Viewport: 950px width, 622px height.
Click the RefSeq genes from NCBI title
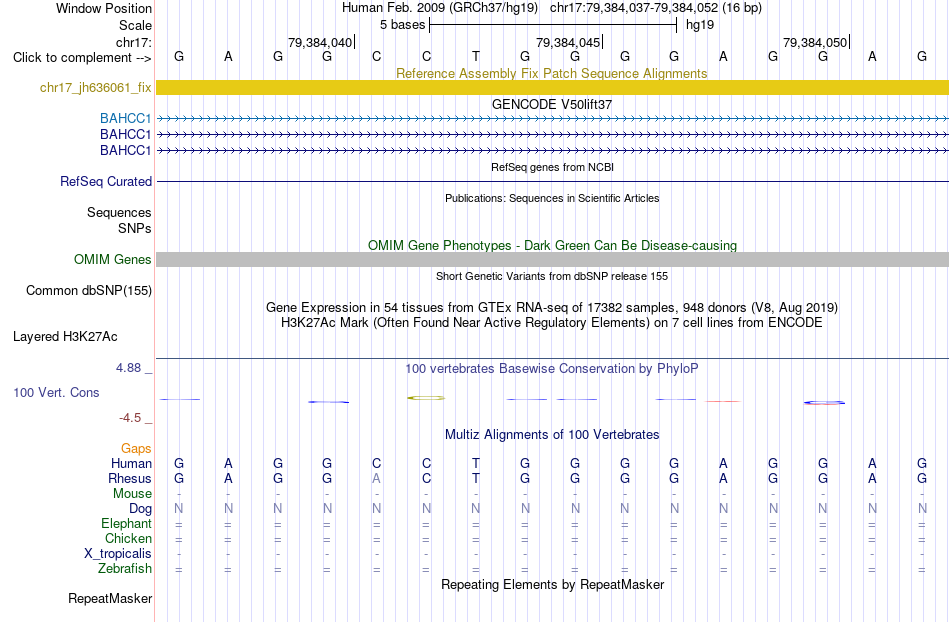click(552, 167)
